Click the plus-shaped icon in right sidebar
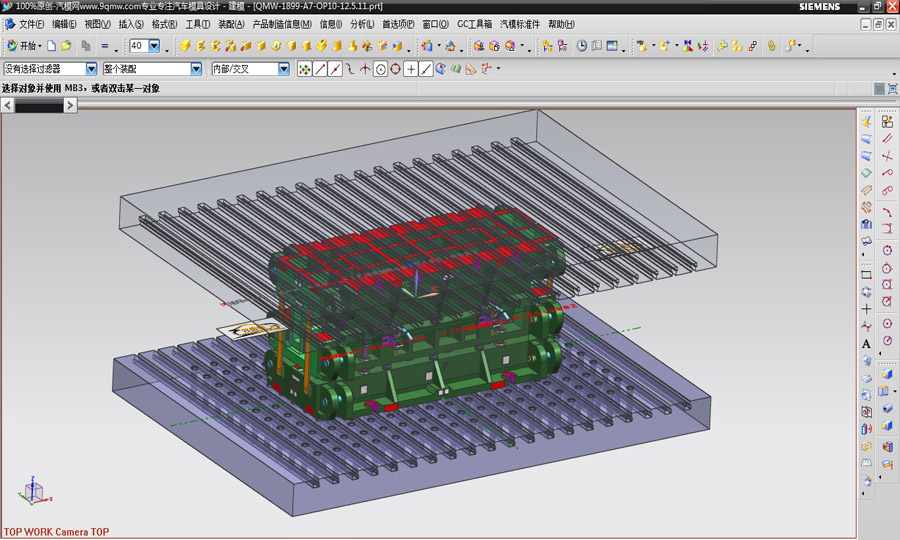 [866, 309]
